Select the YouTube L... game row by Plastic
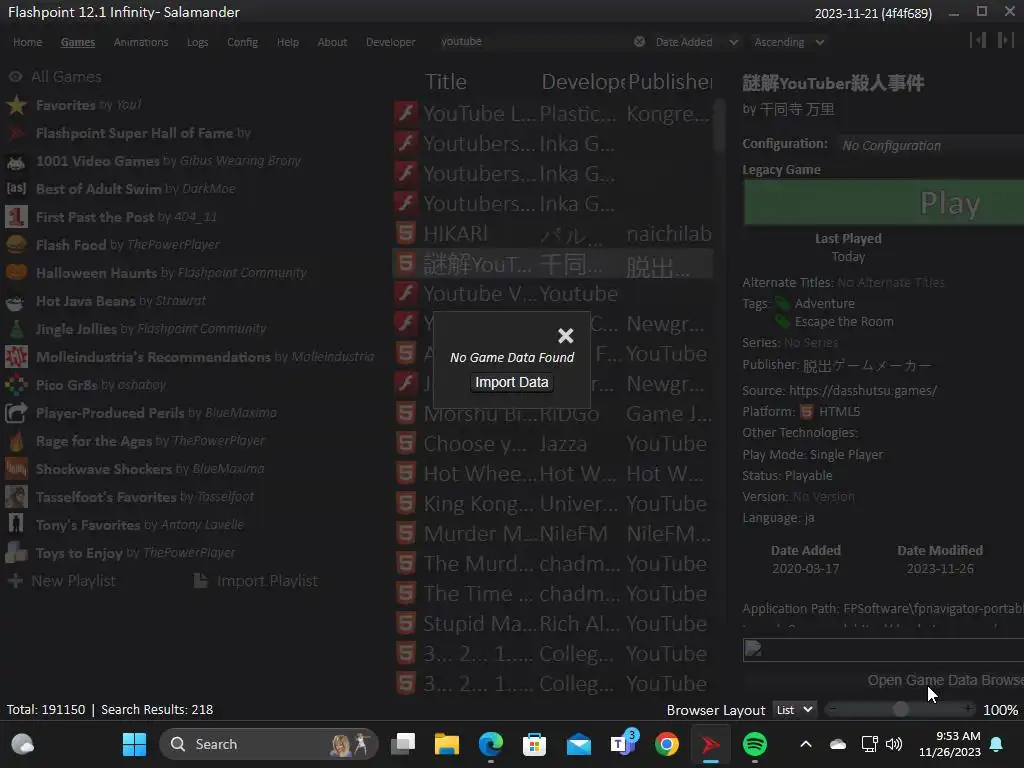The width and height of the screenshot is (1024, 768). (552, 114)
